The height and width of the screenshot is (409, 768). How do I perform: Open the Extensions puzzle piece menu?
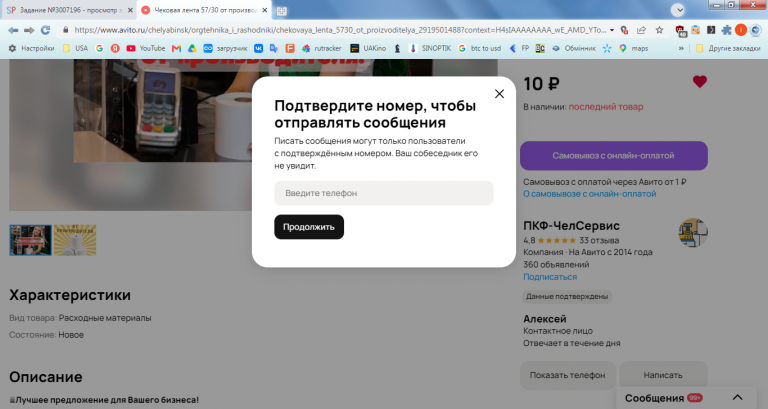point(726,30)
